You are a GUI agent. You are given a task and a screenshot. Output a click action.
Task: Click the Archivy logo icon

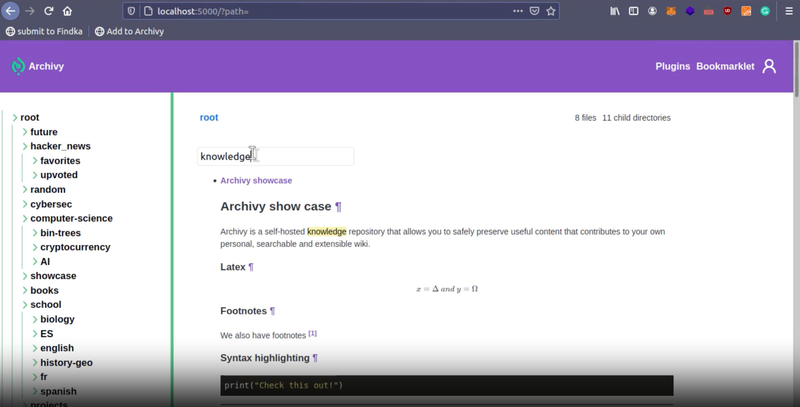click(18, 66)
